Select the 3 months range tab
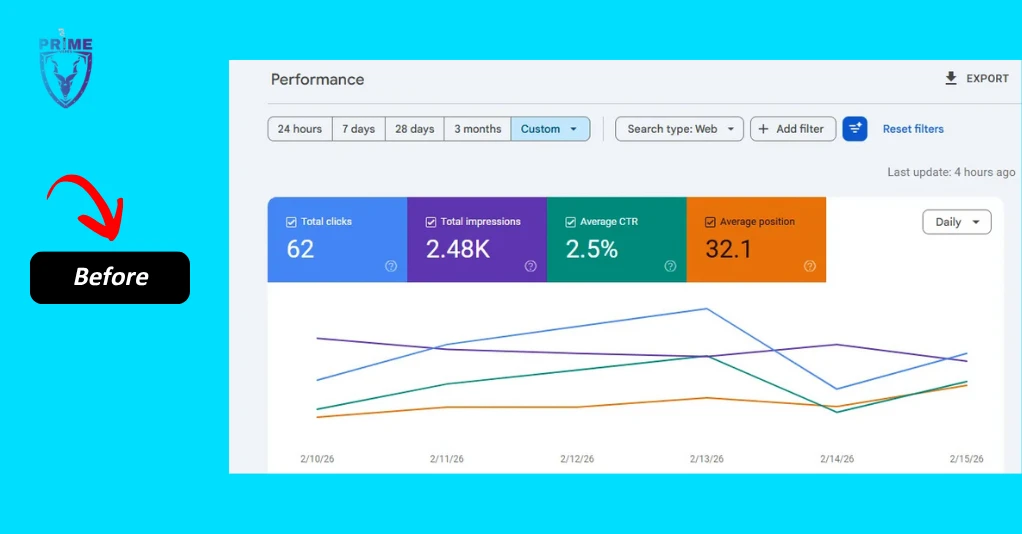This screenshot has width=1022, height=534. tap(478, 129)
